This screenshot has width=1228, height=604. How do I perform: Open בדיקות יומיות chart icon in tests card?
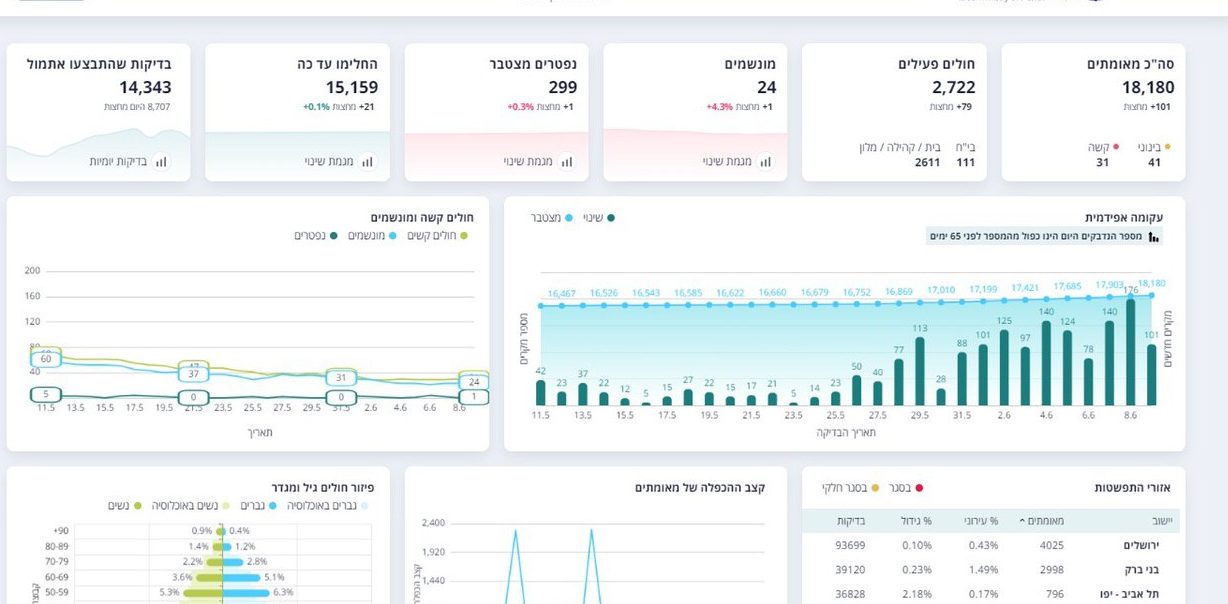click(160, 161)
